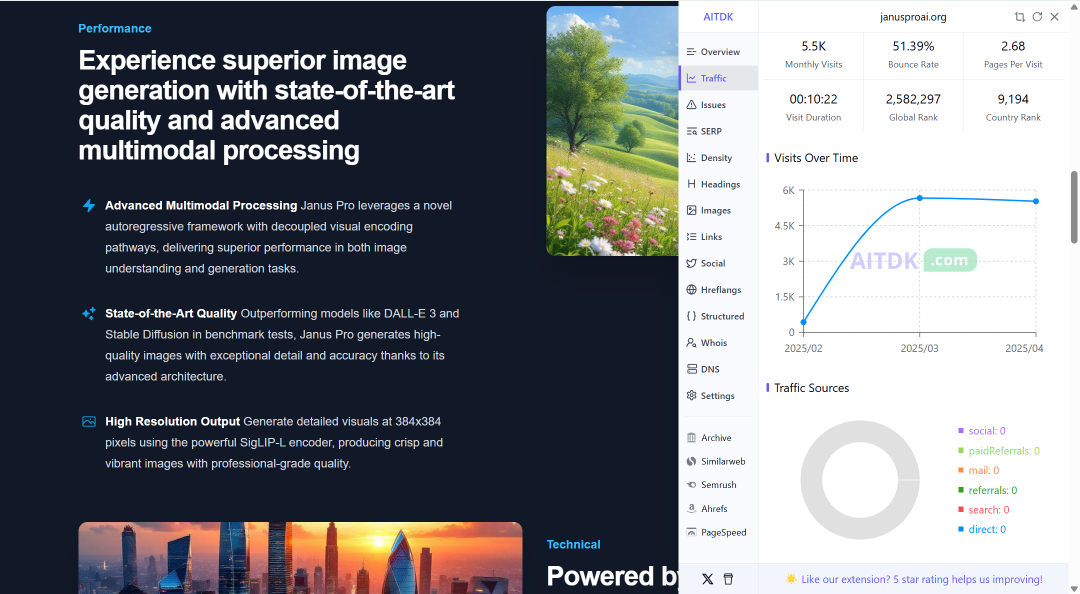
Task: Click the PageSpeed gauge icon
Action: (x=692, y=532)
